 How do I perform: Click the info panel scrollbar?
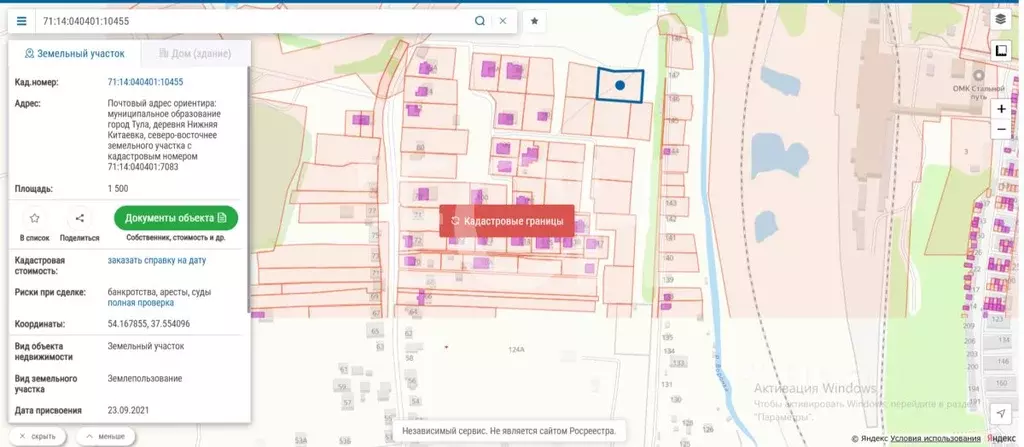click(248, 190)
